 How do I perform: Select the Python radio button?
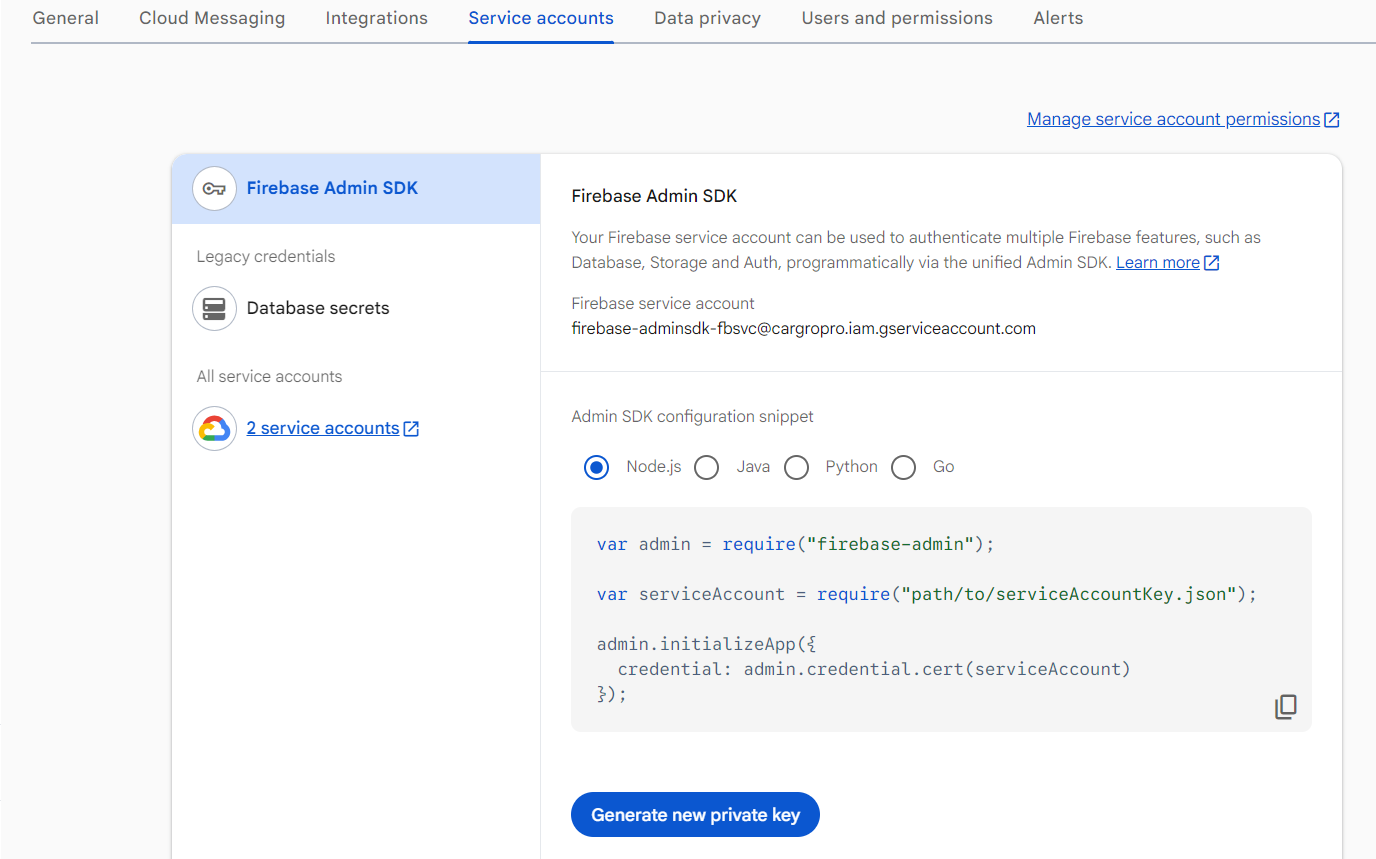(796, 467)
